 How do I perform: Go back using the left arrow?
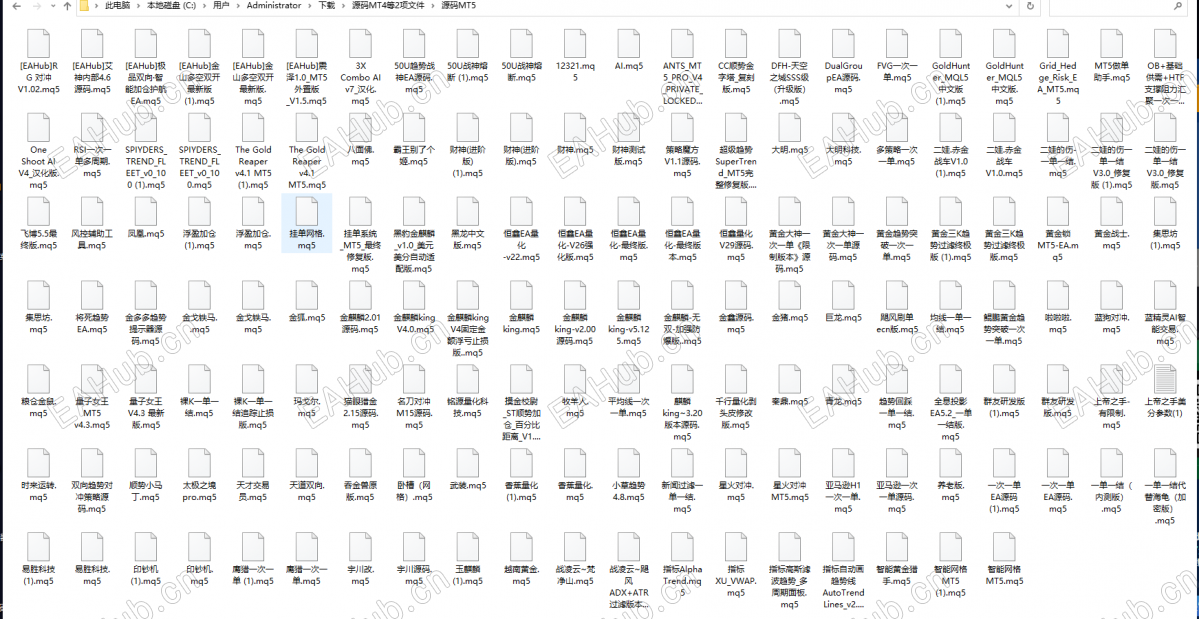click(17, 6)
